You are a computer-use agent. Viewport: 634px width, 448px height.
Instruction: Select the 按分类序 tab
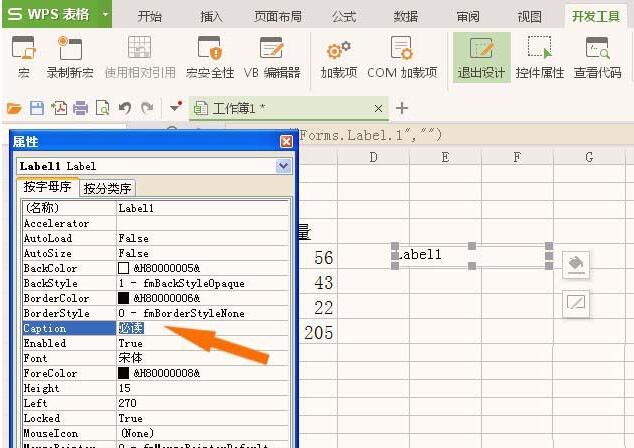pyautogui.click(x=107, y=188)
